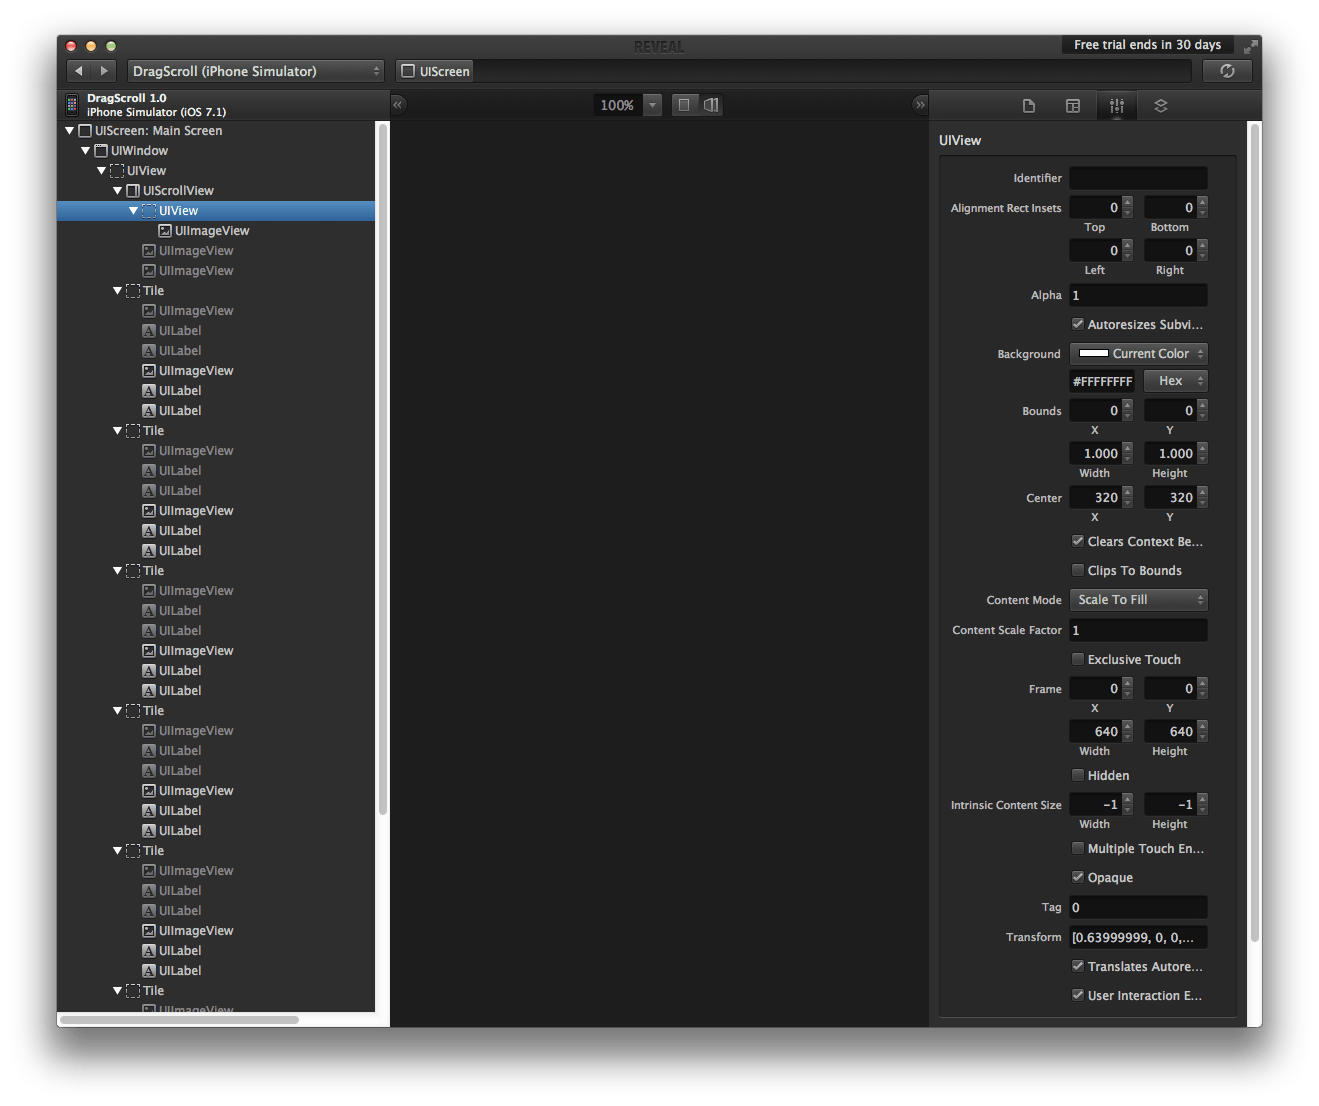Select the UIWindow row in the outline

point(216,151)
